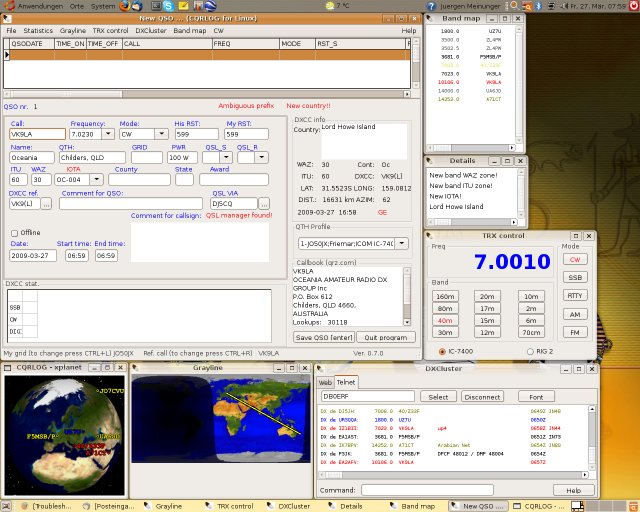Viewport: 640px width, 512px height.
Task: Open the Ubuntu logo Anwendungen icon
Action: click(9, 6)
